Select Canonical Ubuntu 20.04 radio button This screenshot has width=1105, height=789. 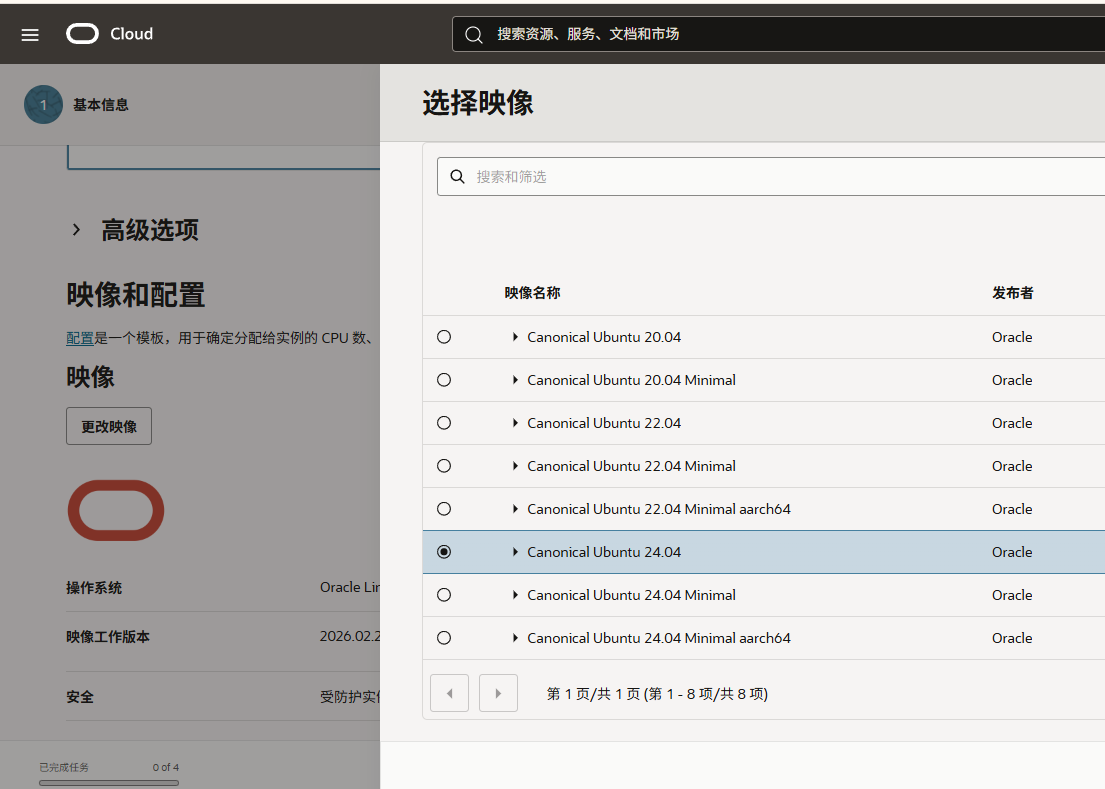click(x=444, y=337)
